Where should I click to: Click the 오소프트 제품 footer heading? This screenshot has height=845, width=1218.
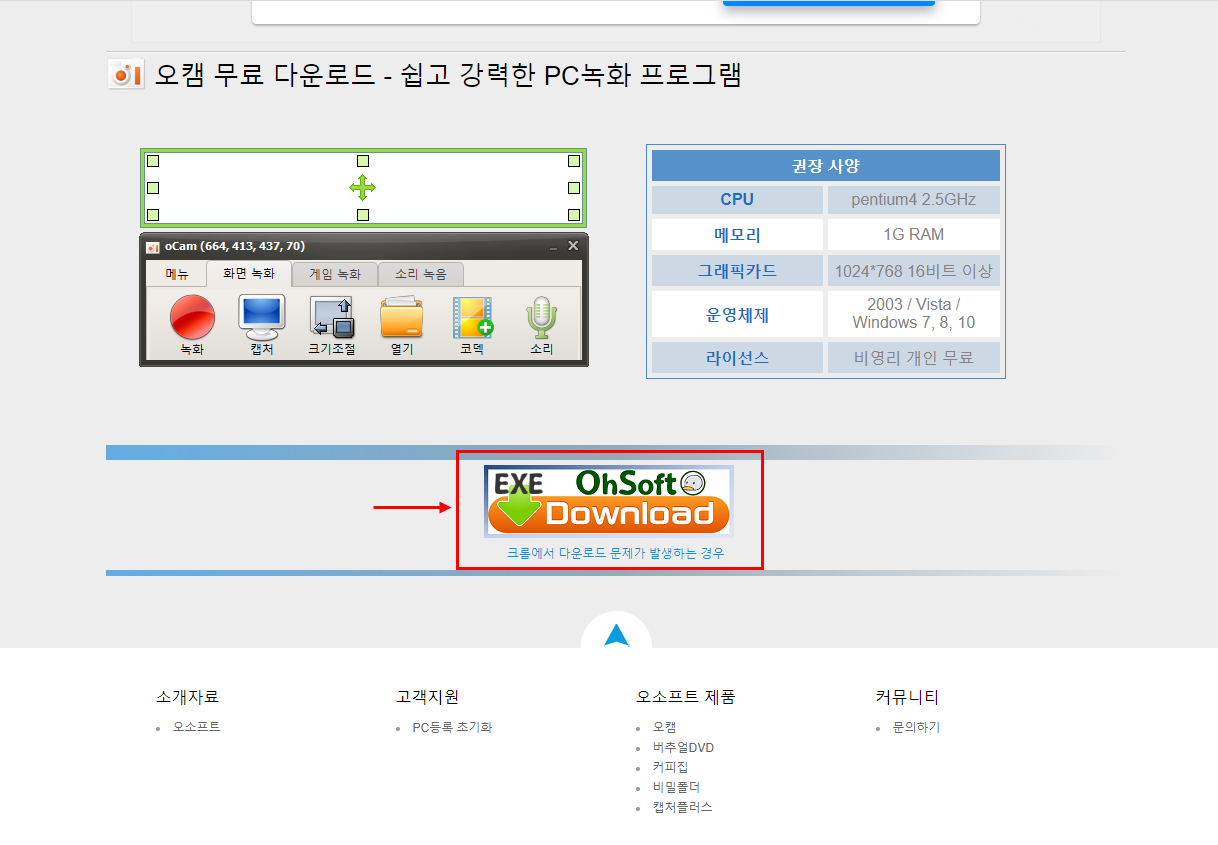pos(686,697)
